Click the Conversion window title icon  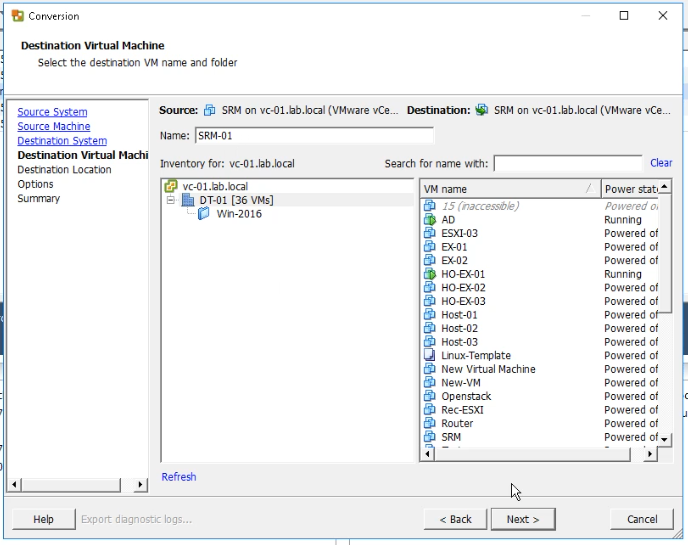tap(18, 16)
